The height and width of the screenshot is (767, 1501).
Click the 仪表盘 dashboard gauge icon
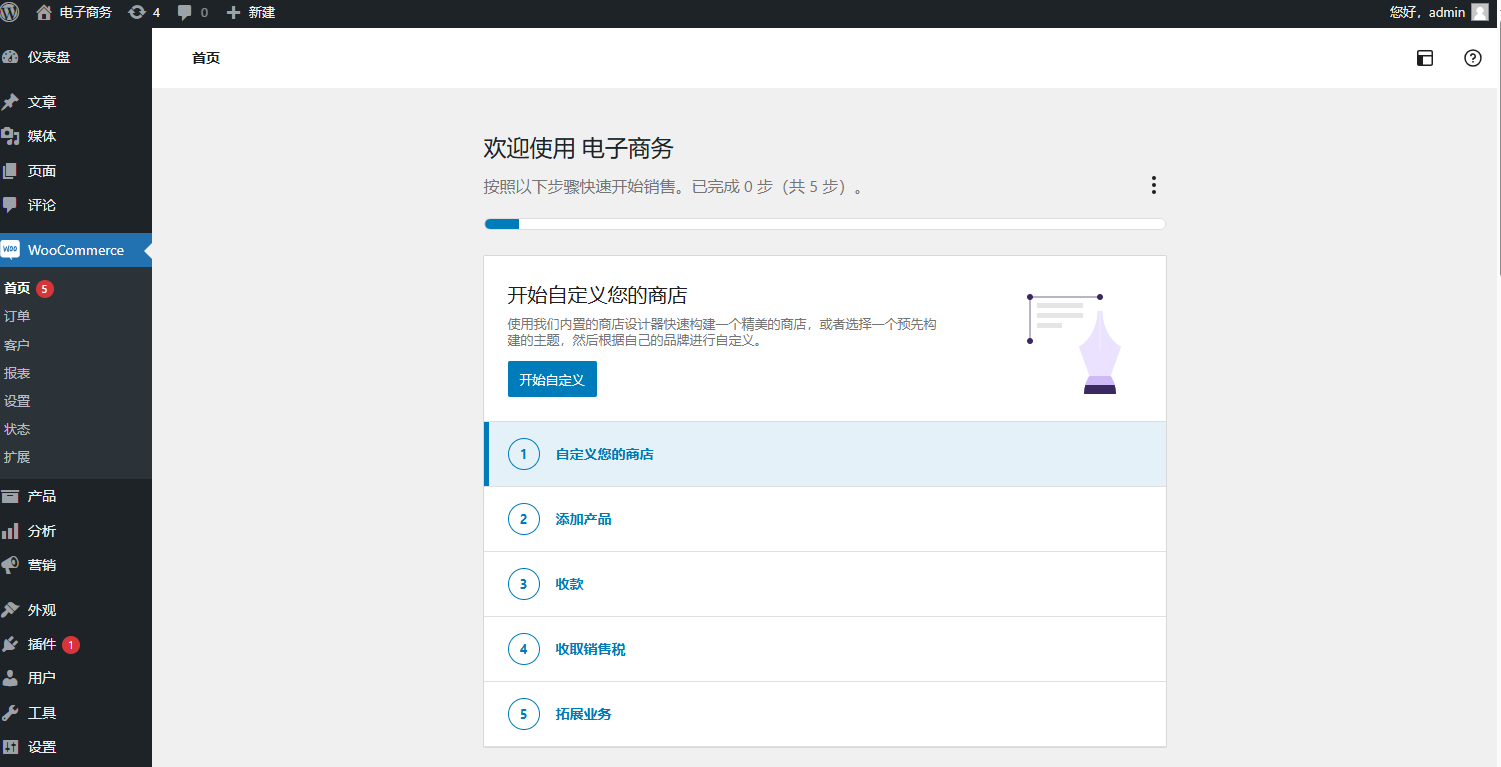coord(10,57)
